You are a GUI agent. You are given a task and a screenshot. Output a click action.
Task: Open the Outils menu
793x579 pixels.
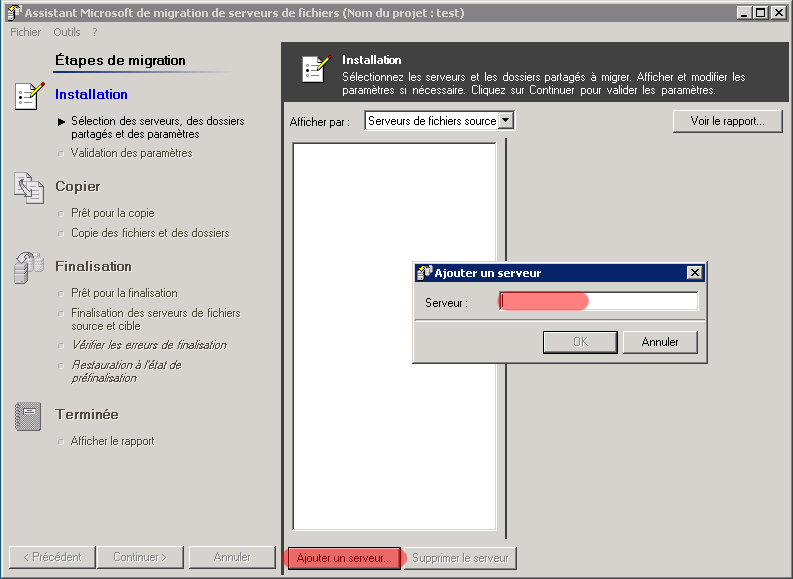click(67, 32)
